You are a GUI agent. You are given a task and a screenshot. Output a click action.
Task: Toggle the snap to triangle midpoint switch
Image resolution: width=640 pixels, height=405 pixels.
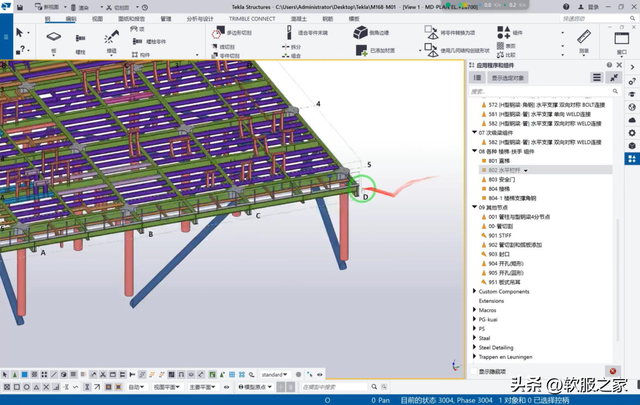click(36, 387)
